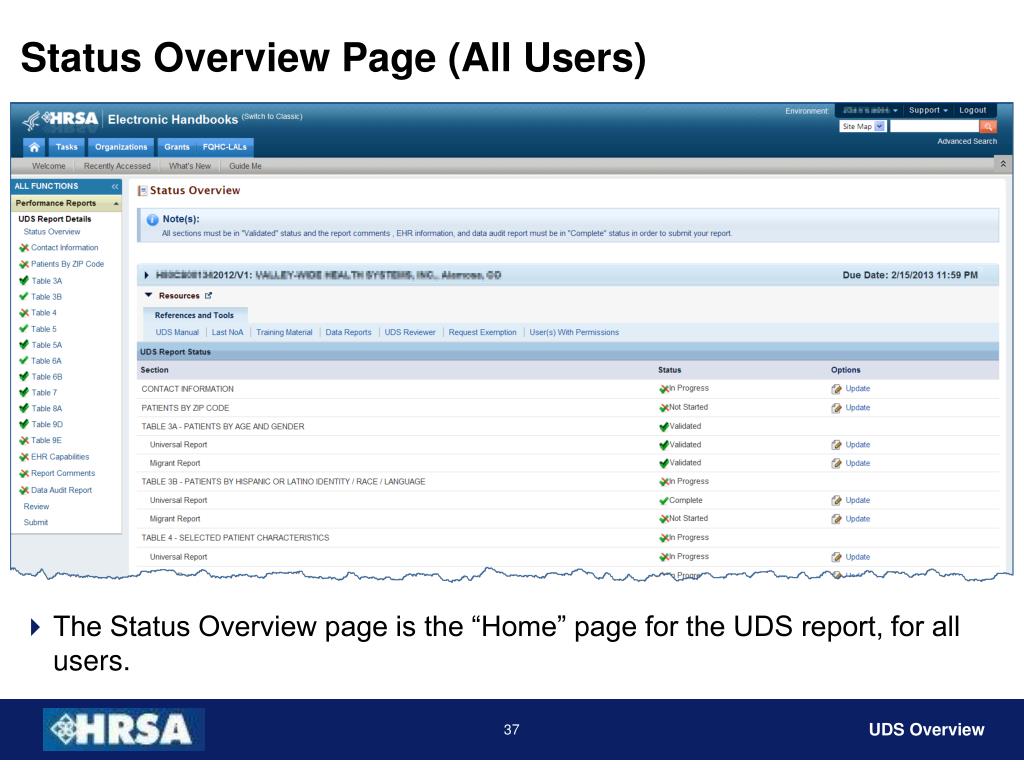Click the Note(s) info icon
This screenshot has height=768, width=1024.
tap(152, 220)
